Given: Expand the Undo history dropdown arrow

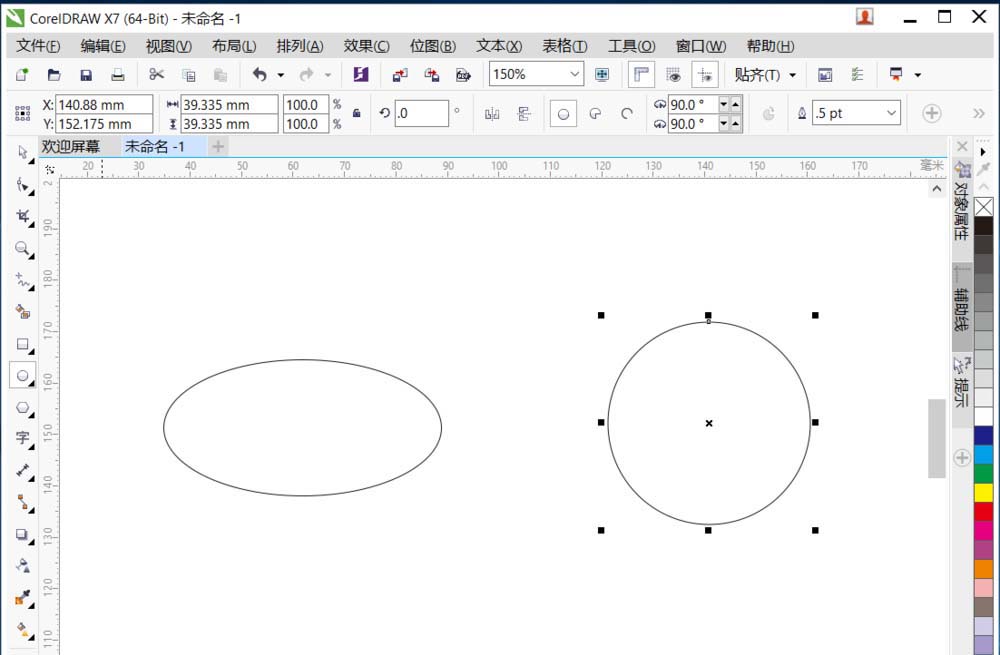Looking at the screenshot, I should pos(280,74).
